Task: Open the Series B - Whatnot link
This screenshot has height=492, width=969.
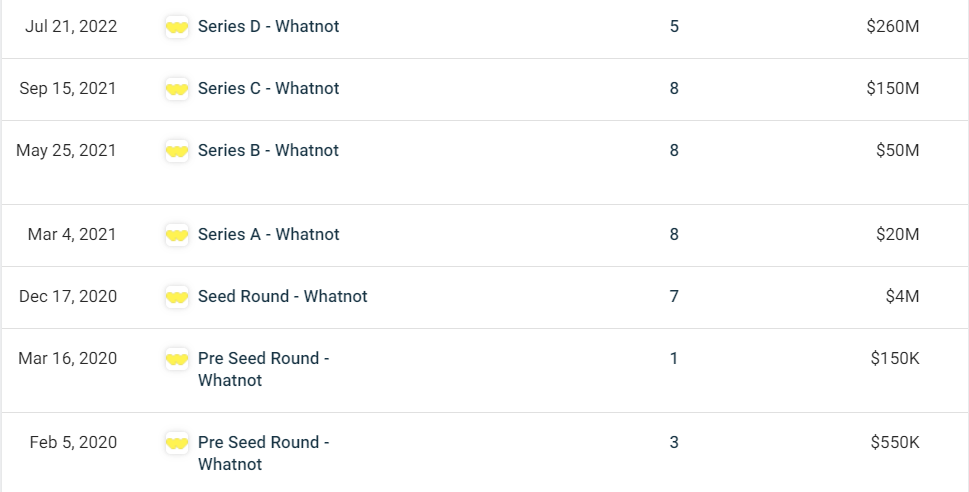Action: [x=268, y=151]
